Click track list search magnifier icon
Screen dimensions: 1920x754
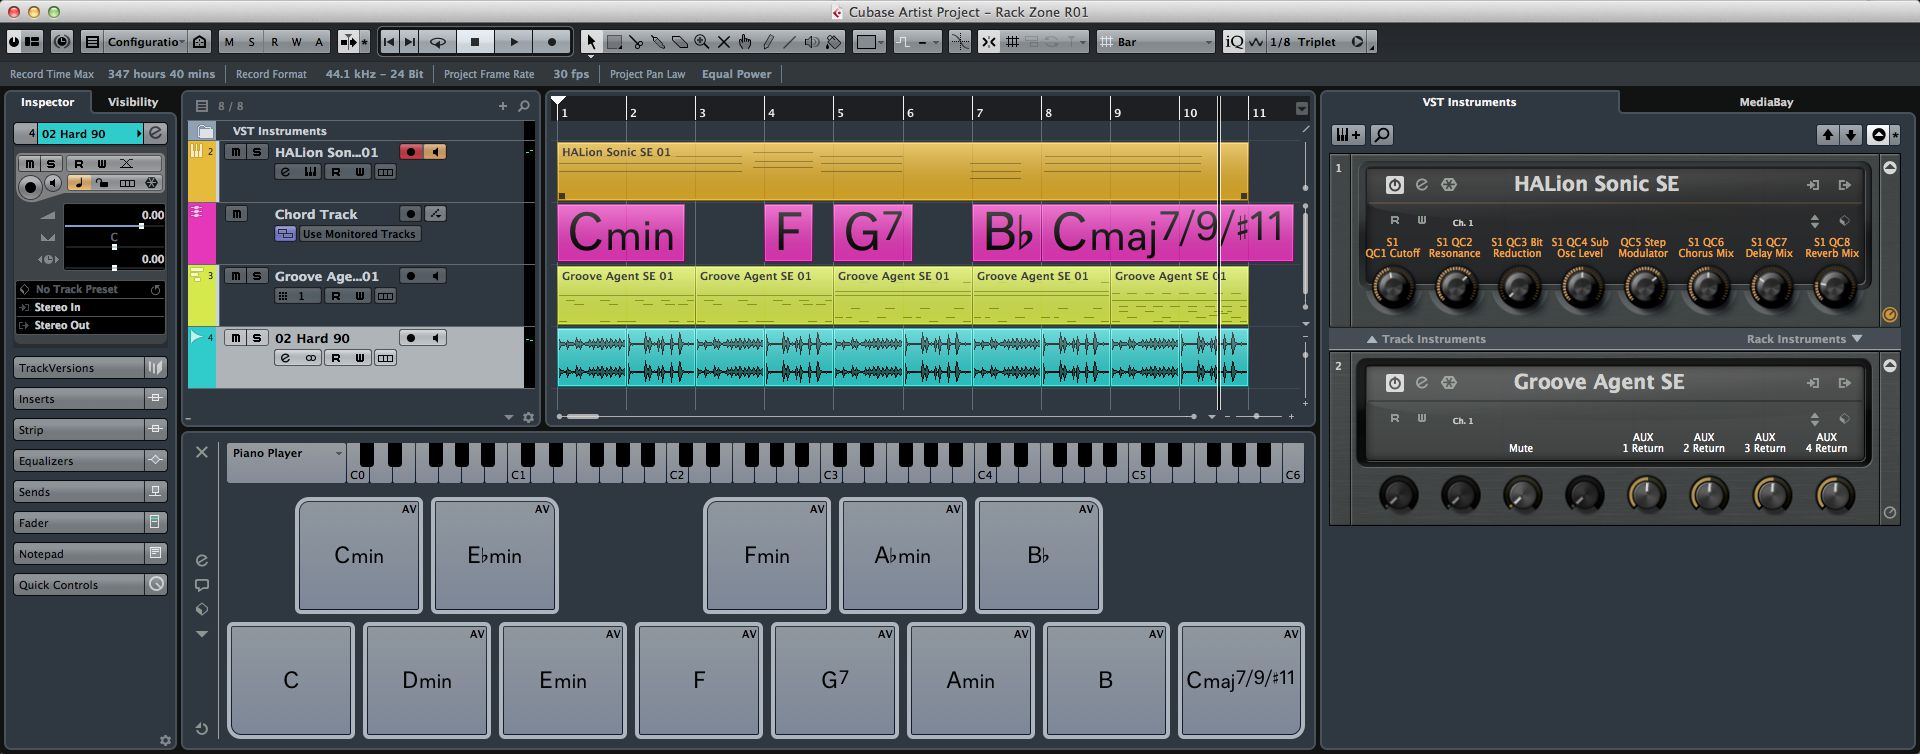524,105
